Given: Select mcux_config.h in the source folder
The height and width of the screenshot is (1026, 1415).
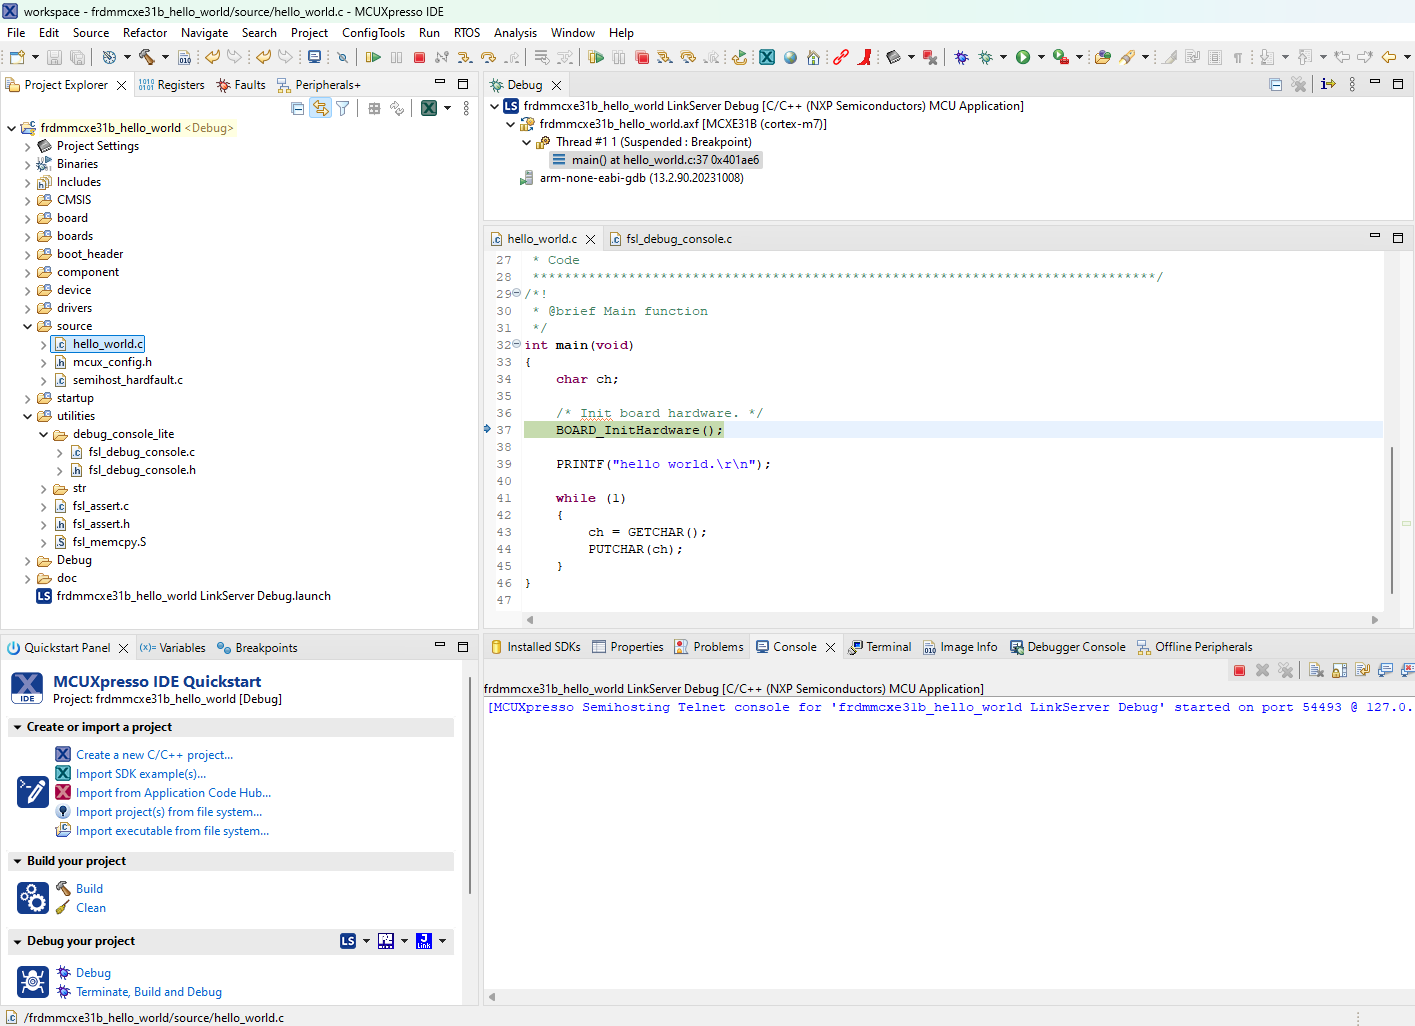Looking at the screenshot, I should pos(112,362).
